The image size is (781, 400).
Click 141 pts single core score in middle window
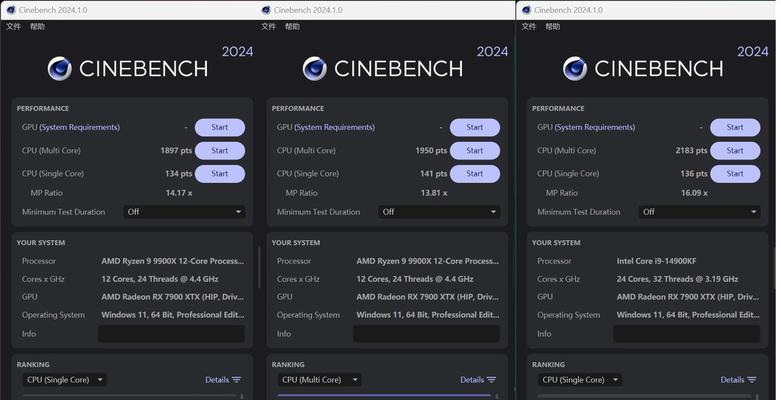(433, 174)
